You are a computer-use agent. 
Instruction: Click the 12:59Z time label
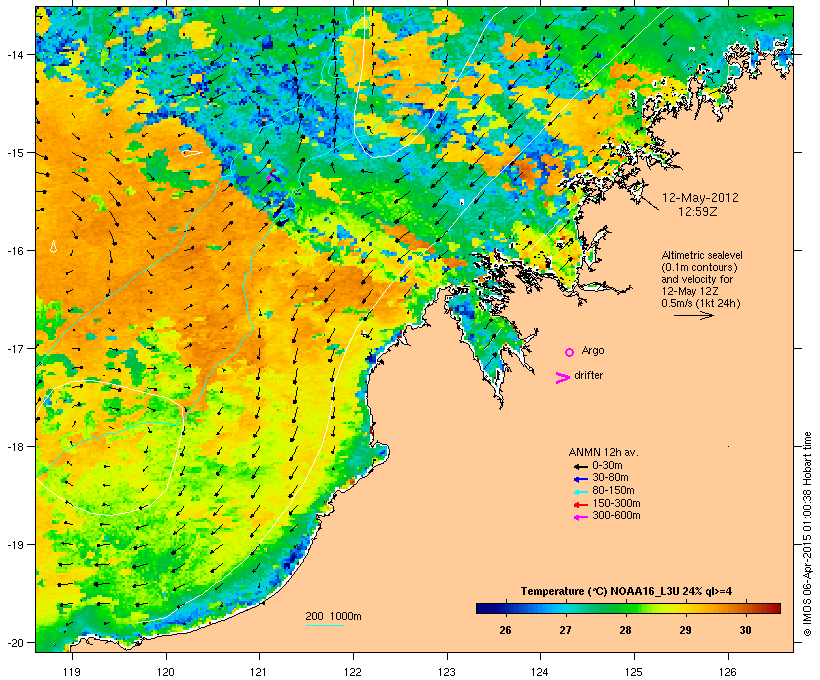point(698,212)
